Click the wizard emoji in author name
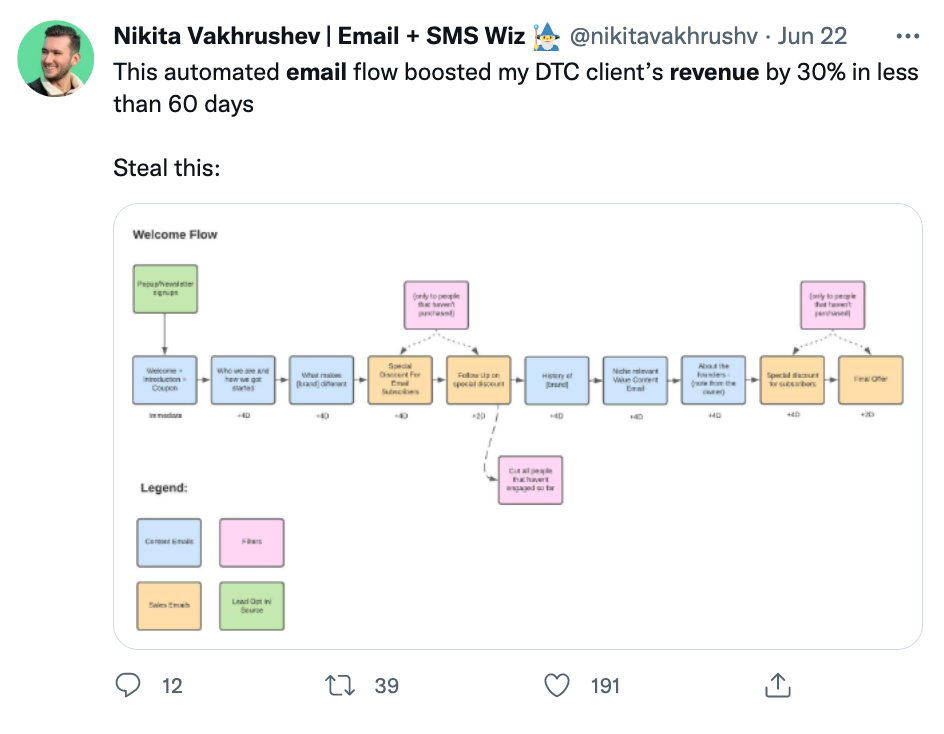944x734 pixels. 545,37
